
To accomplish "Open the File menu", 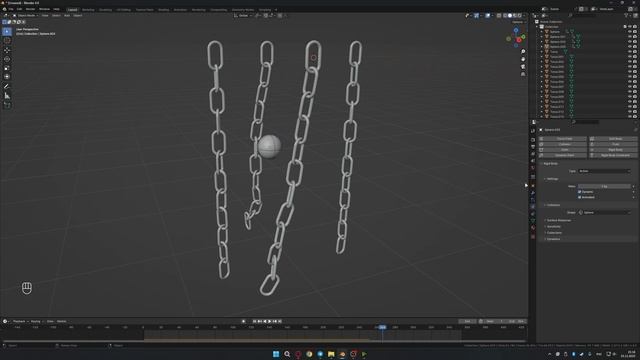I will pyautogui.click(x=11, y=9).
